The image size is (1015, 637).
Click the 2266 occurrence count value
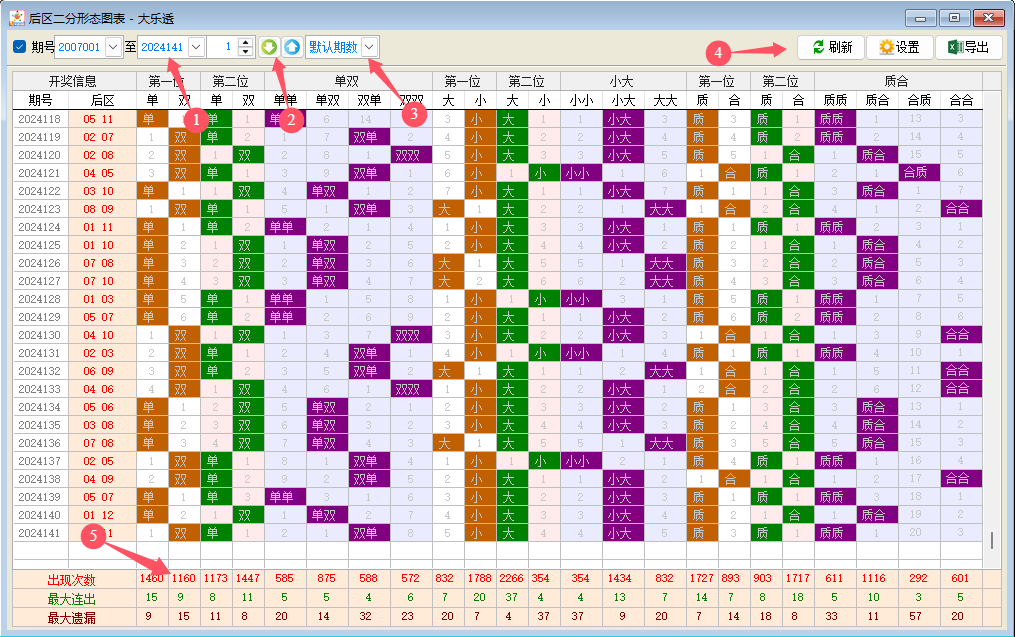(511, 579)
